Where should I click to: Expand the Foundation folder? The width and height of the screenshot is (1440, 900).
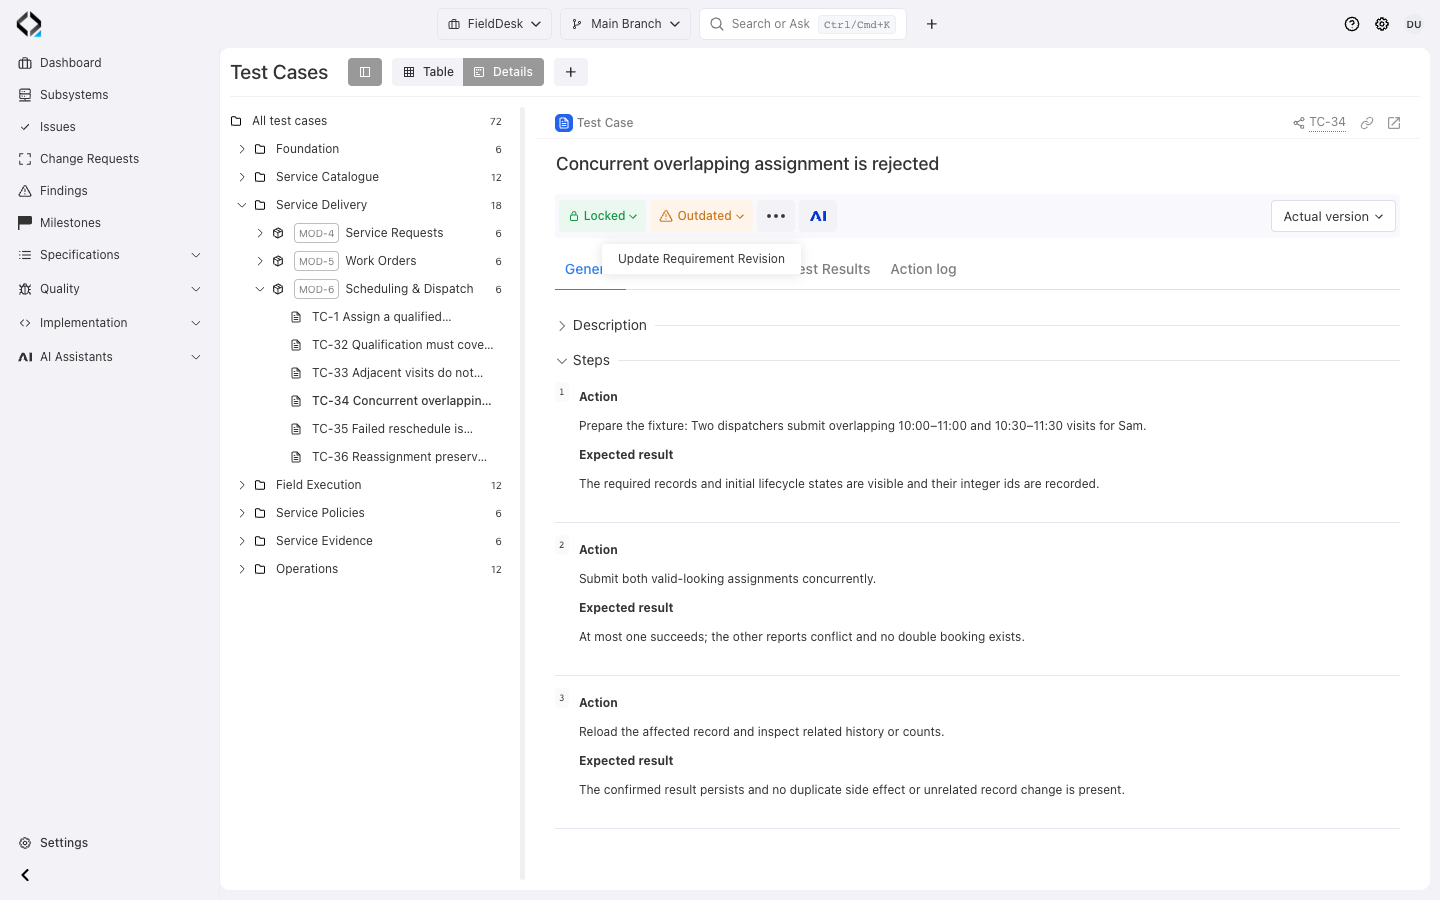pyautogui.click(x=242, y=149)
